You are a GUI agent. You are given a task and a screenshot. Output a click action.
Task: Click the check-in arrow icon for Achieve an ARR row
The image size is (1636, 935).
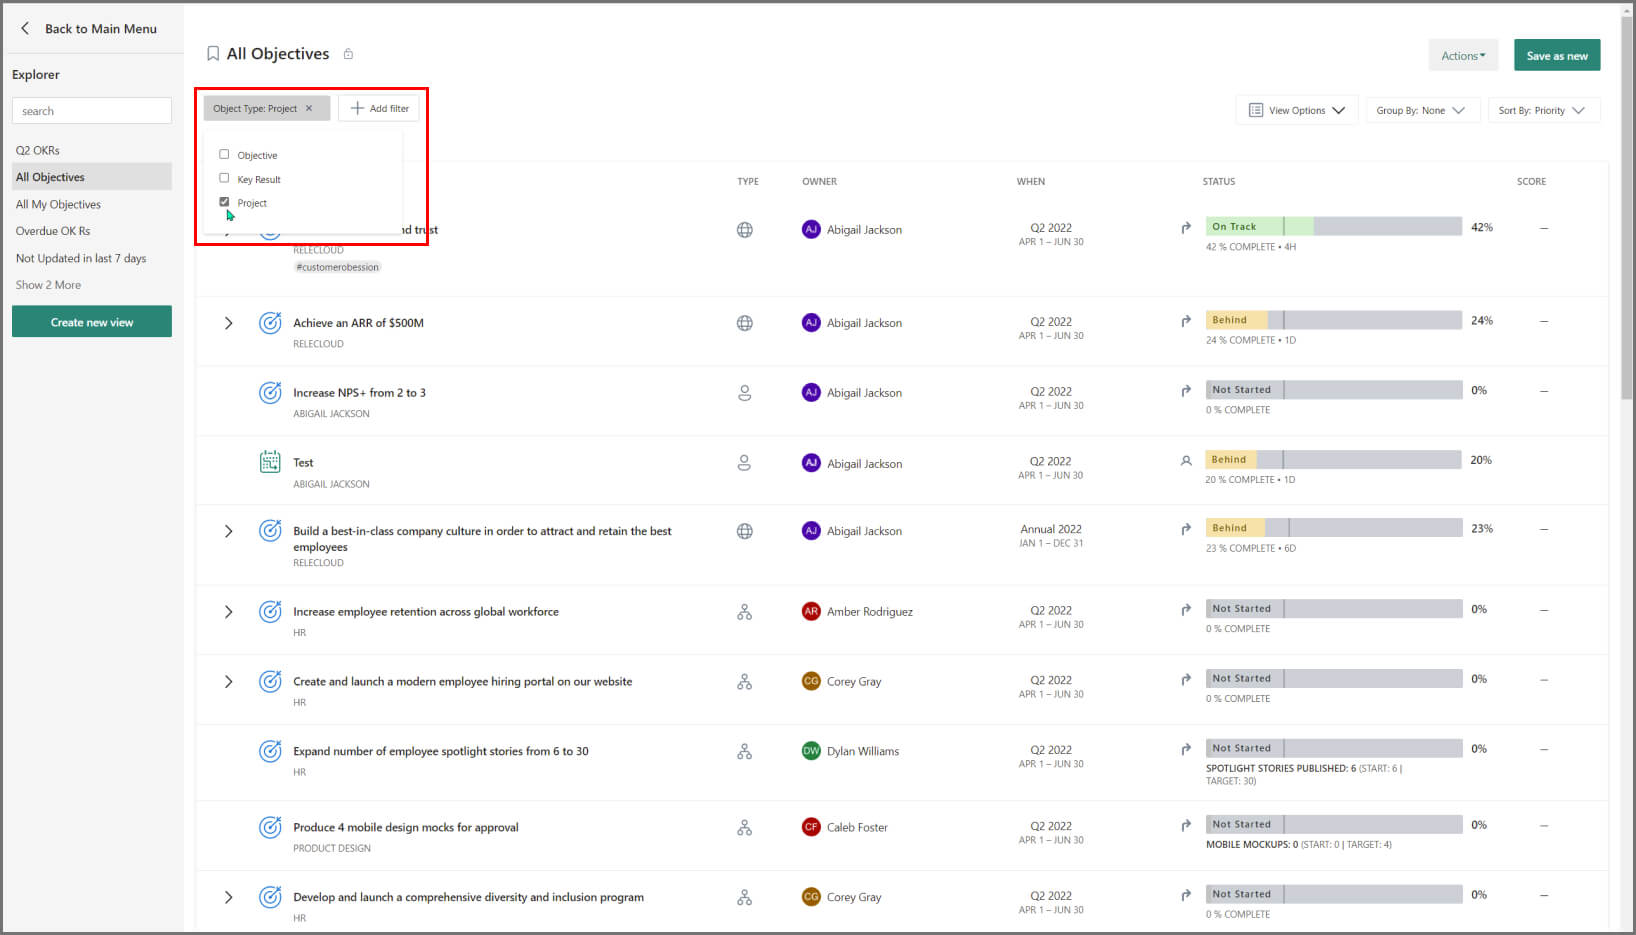click(1186, 321)
